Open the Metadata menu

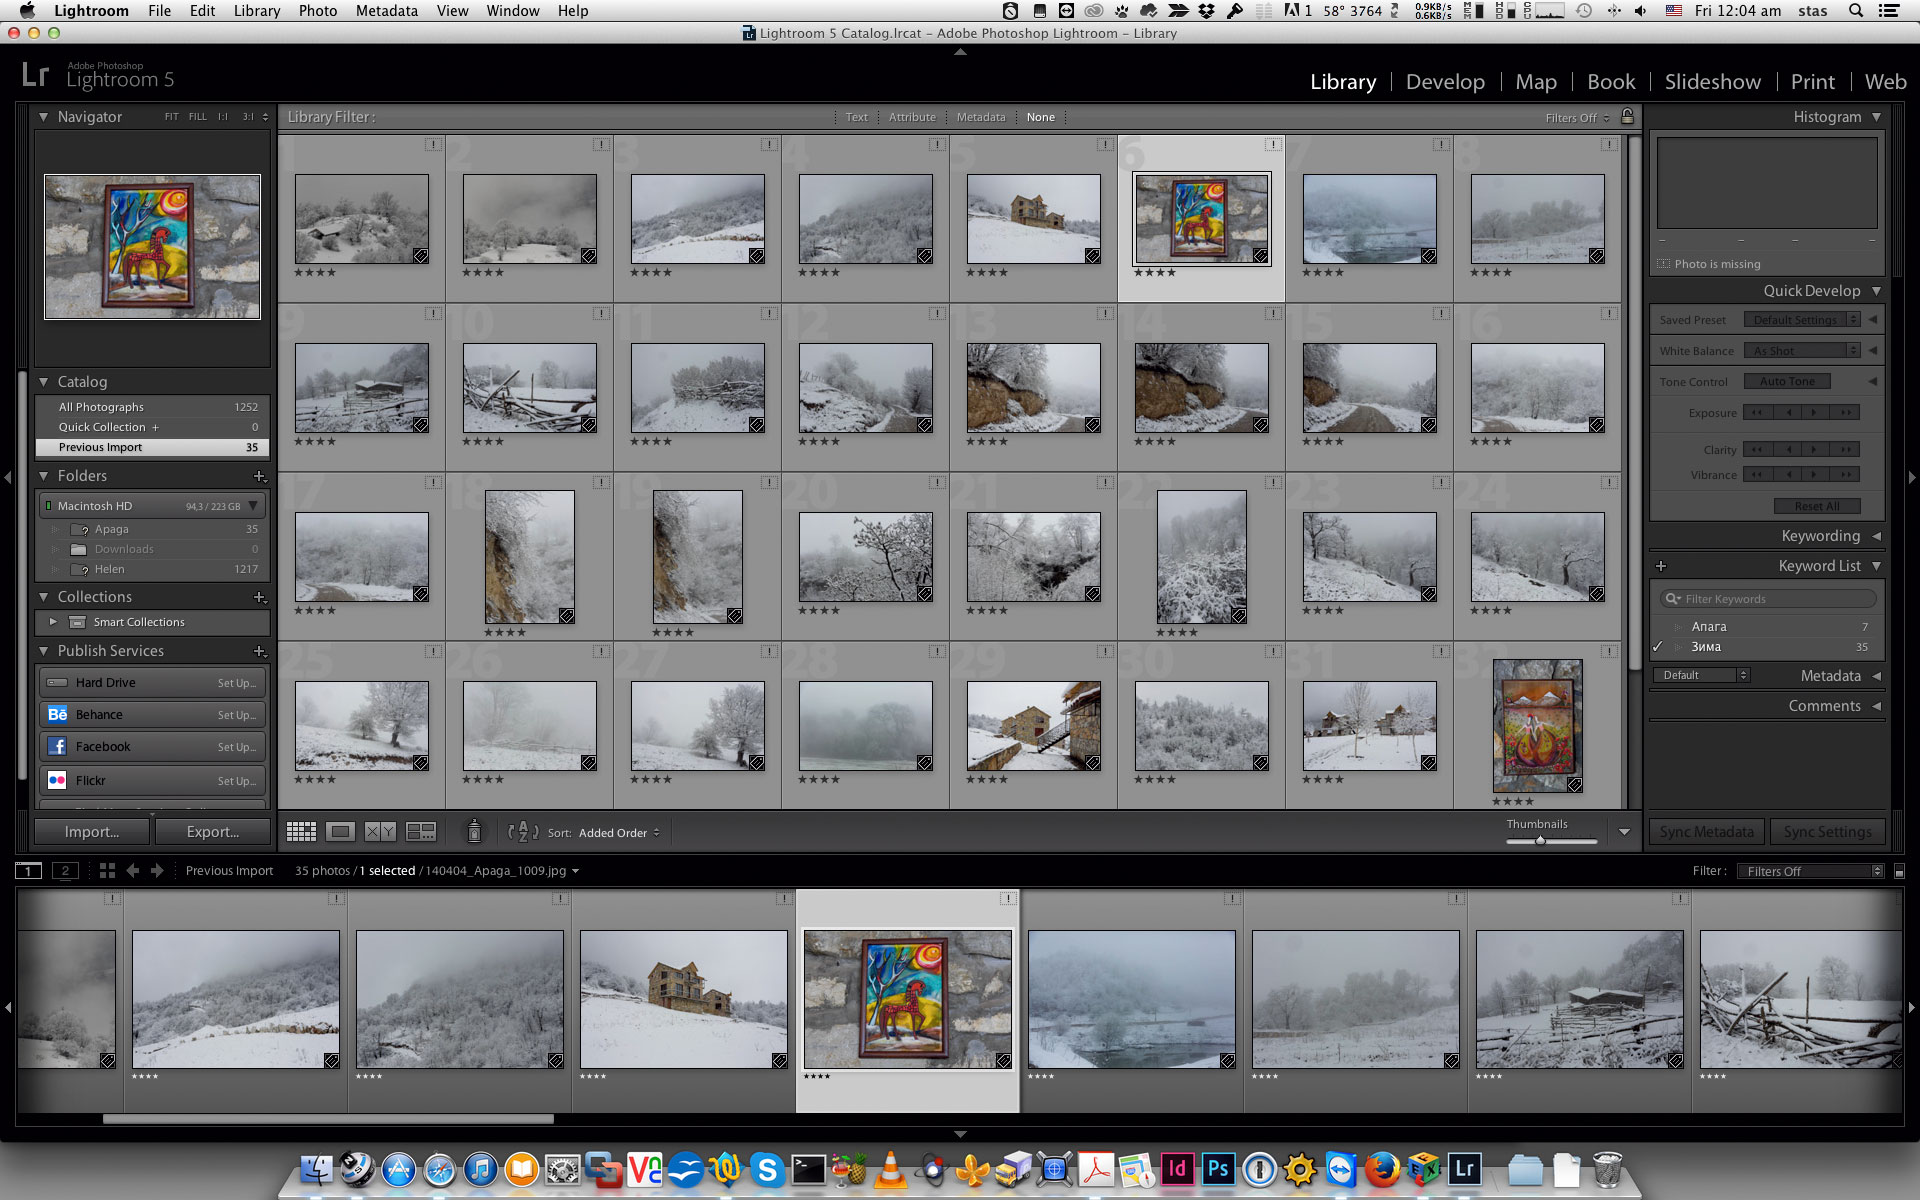pyautogui.click(x=386, y=11)
